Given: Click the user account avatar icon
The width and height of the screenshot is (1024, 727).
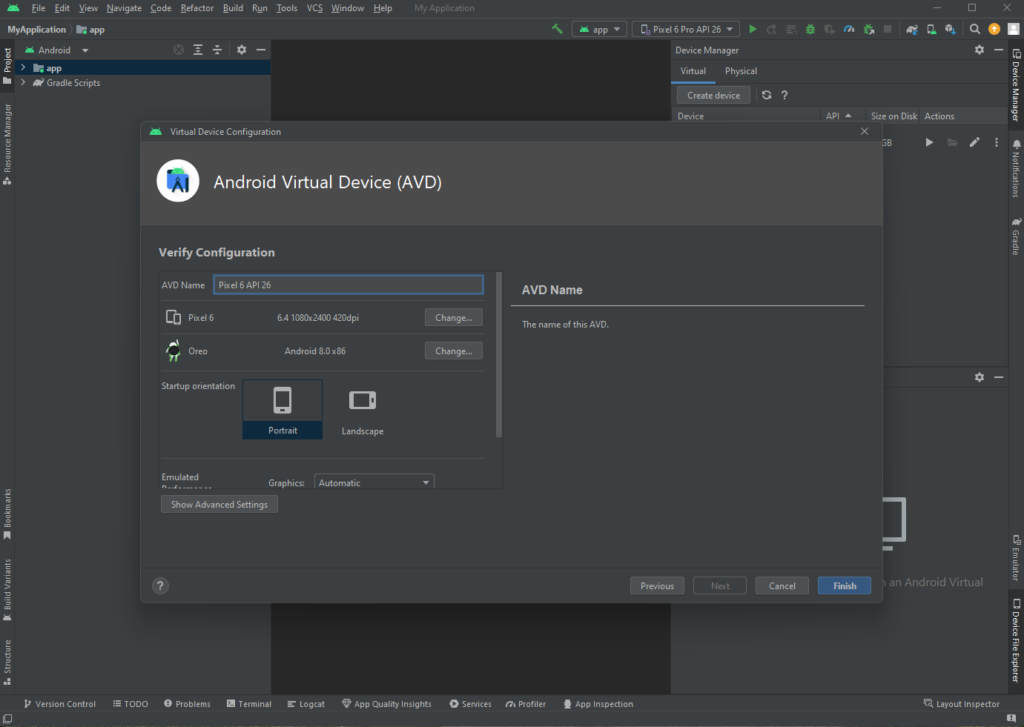Looking at the screenshot, I should [x=1014, y=29].
